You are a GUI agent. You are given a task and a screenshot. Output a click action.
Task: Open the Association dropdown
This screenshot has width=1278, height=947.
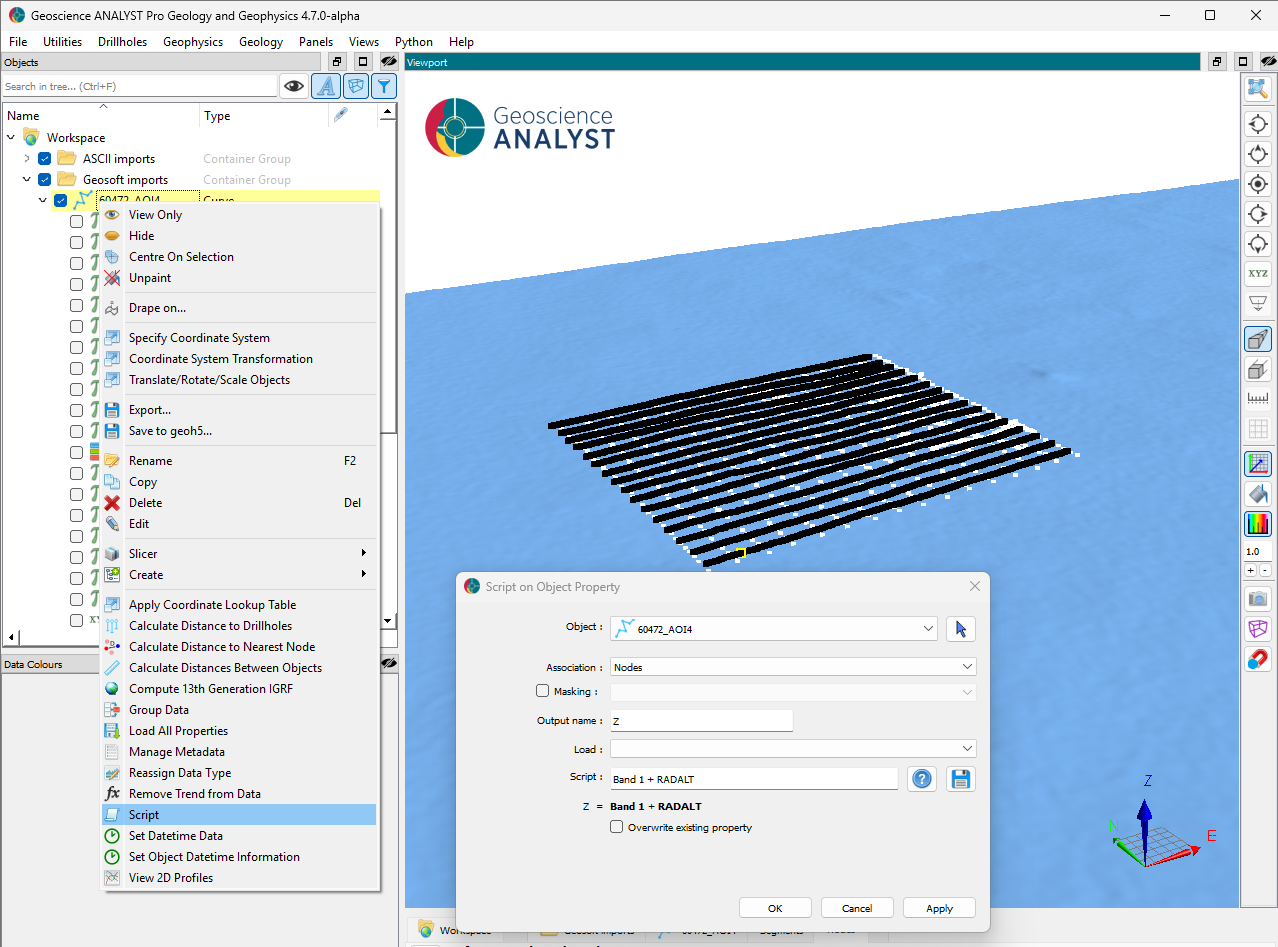coord(792,667)
